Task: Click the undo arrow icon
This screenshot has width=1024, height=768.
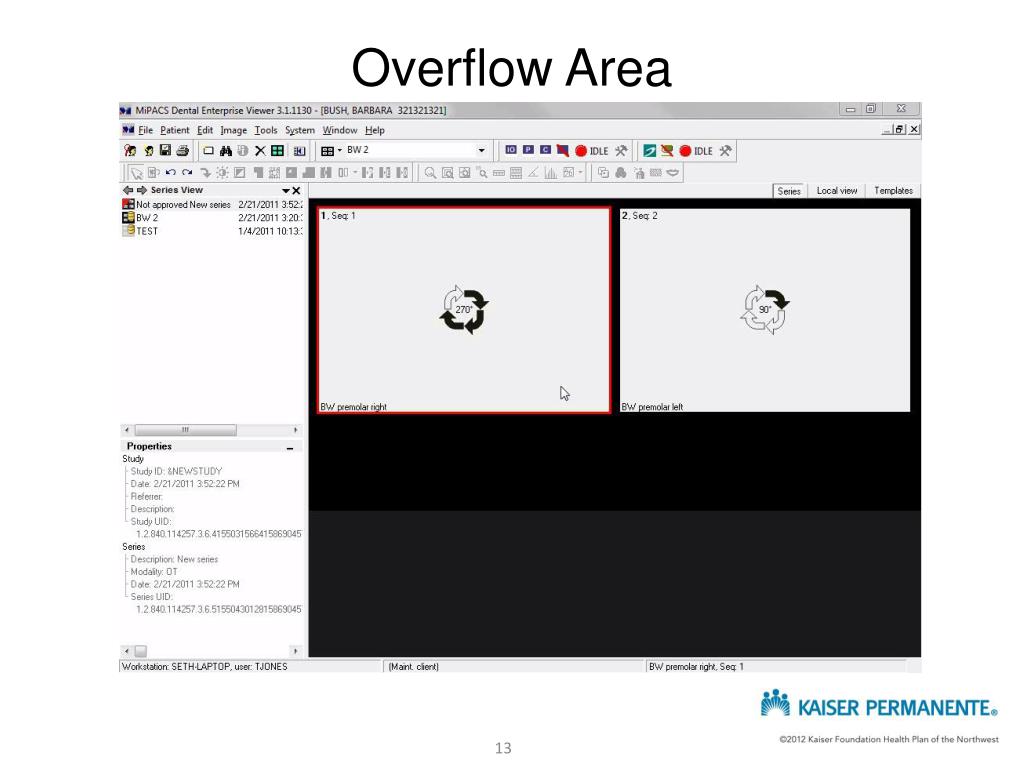Action: point(170,172)
